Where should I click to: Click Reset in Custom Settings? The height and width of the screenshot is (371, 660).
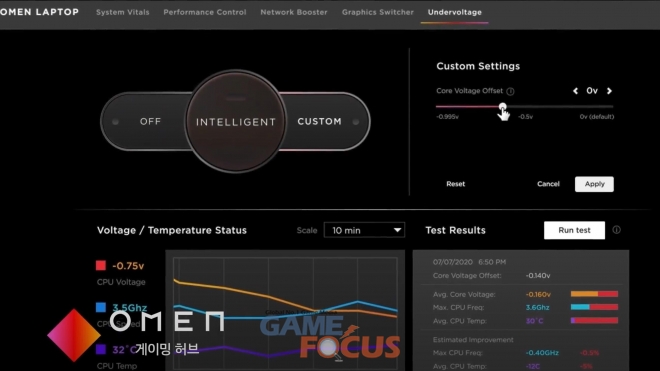pyautogui.click(x=455, y=184)
